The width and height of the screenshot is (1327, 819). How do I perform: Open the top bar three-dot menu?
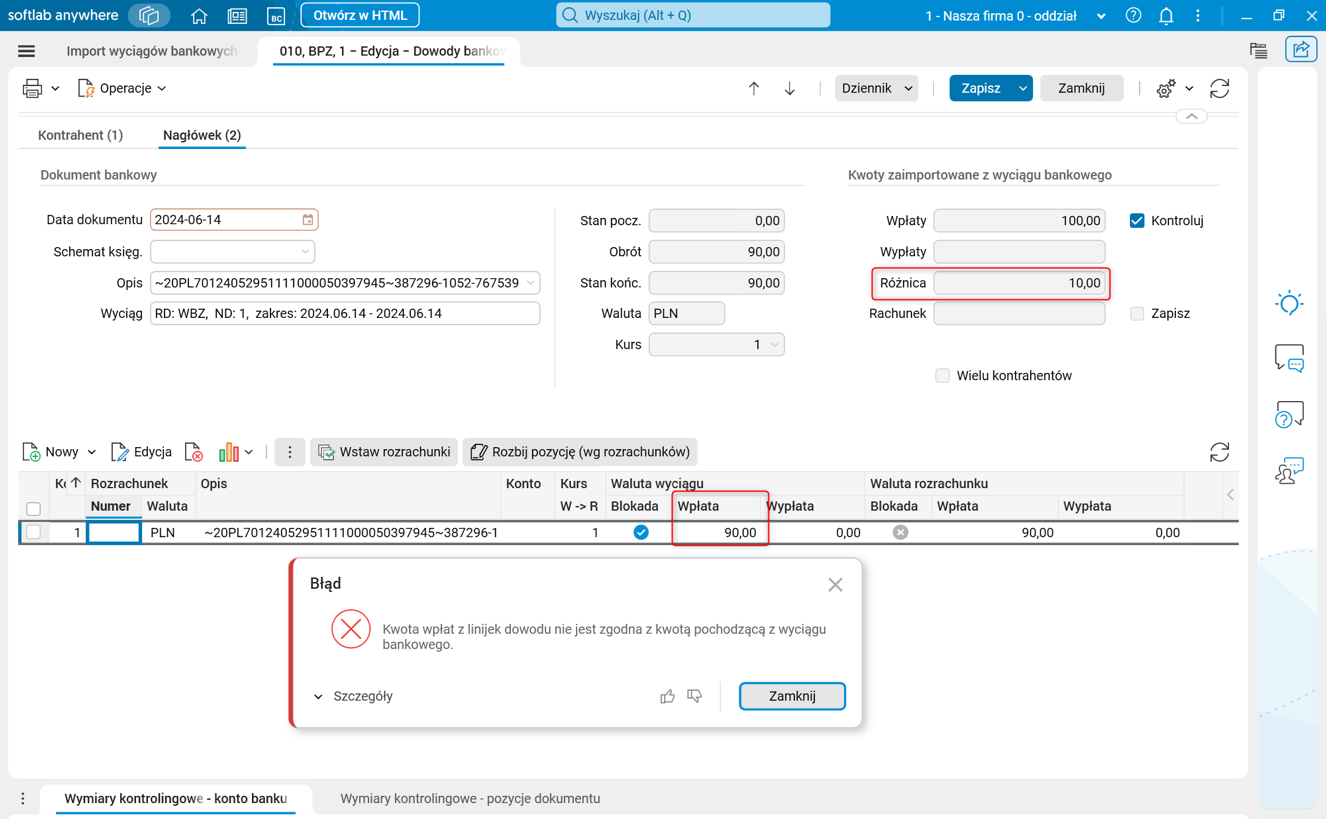point(1198,16)
